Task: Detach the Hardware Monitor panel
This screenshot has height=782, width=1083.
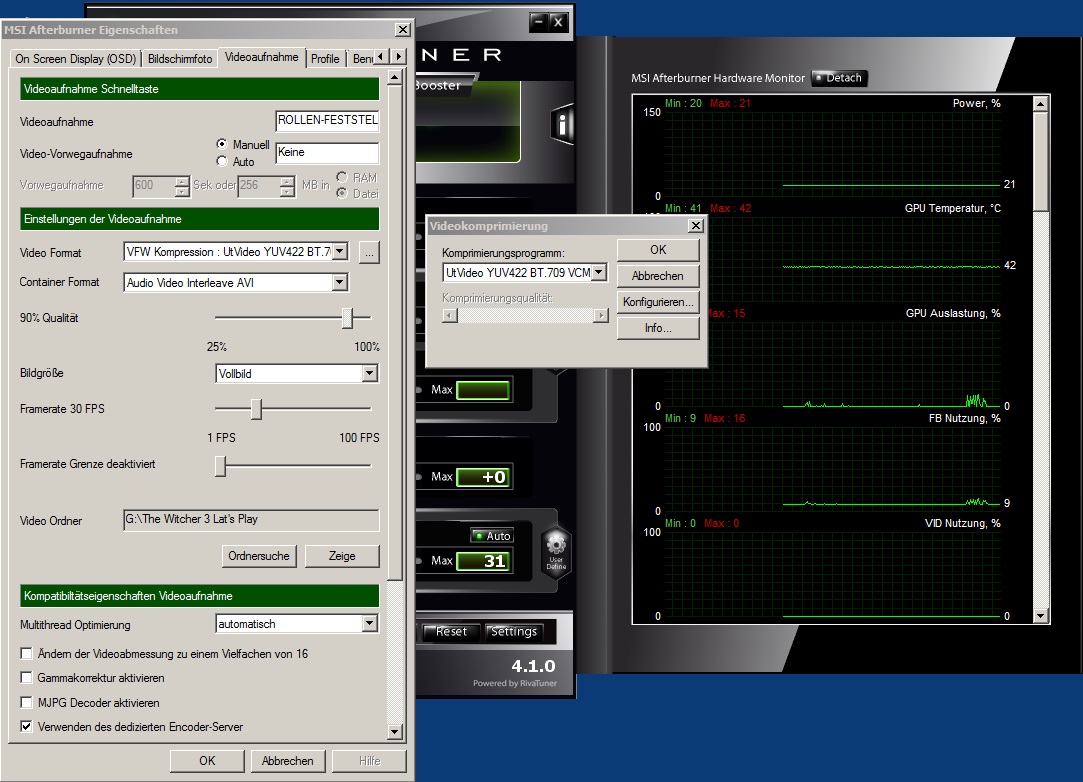Action: (839, 78)
